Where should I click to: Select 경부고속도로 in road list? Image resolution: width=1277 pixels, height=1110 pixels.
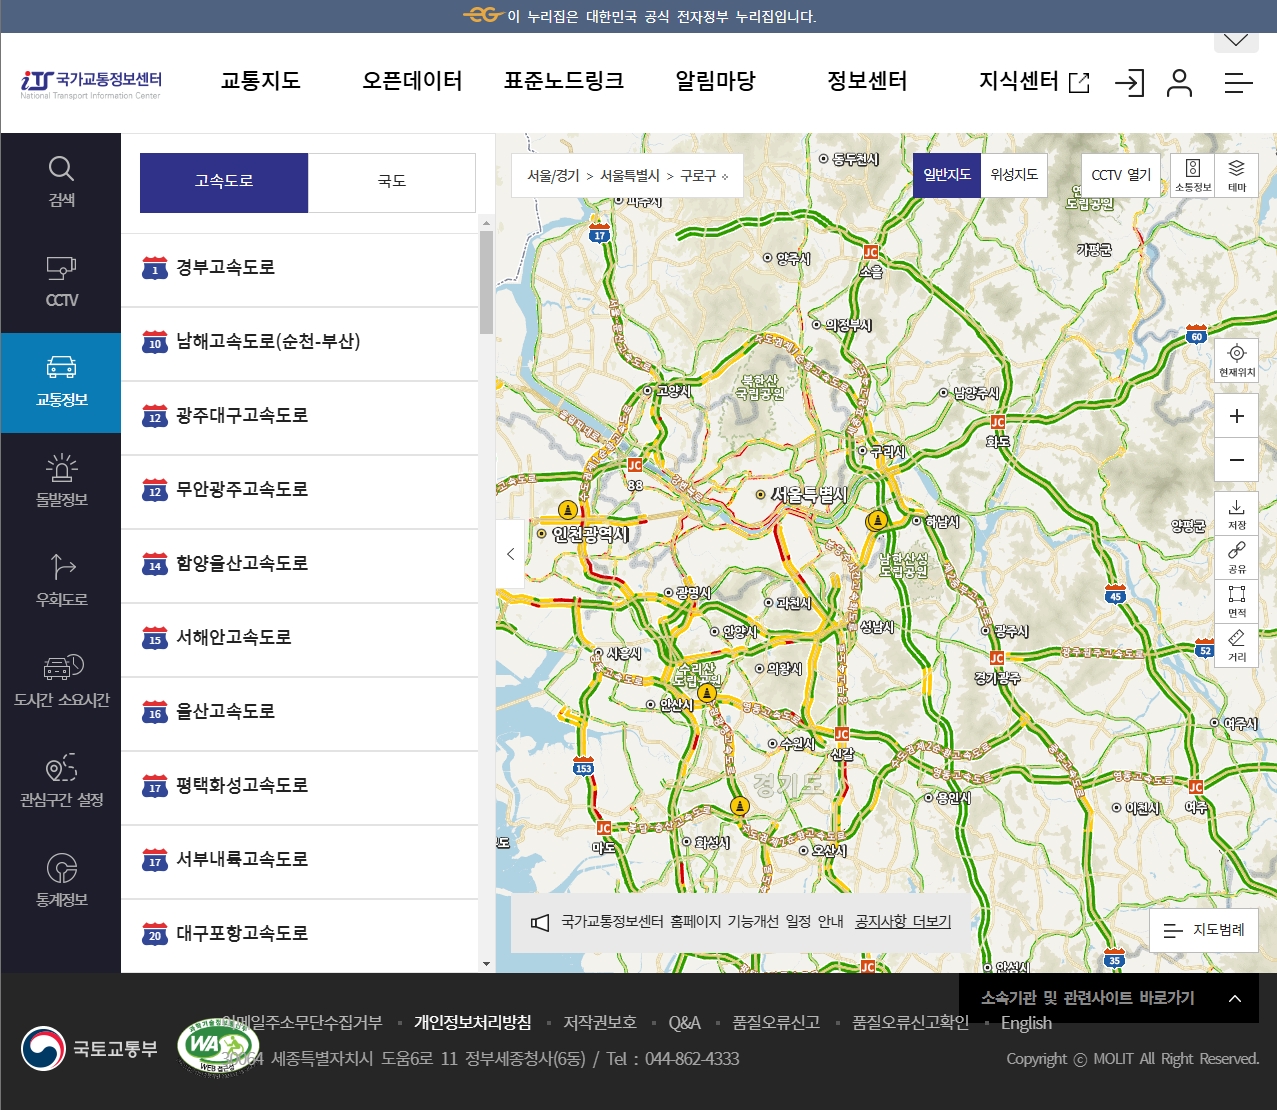click(300, 270)
